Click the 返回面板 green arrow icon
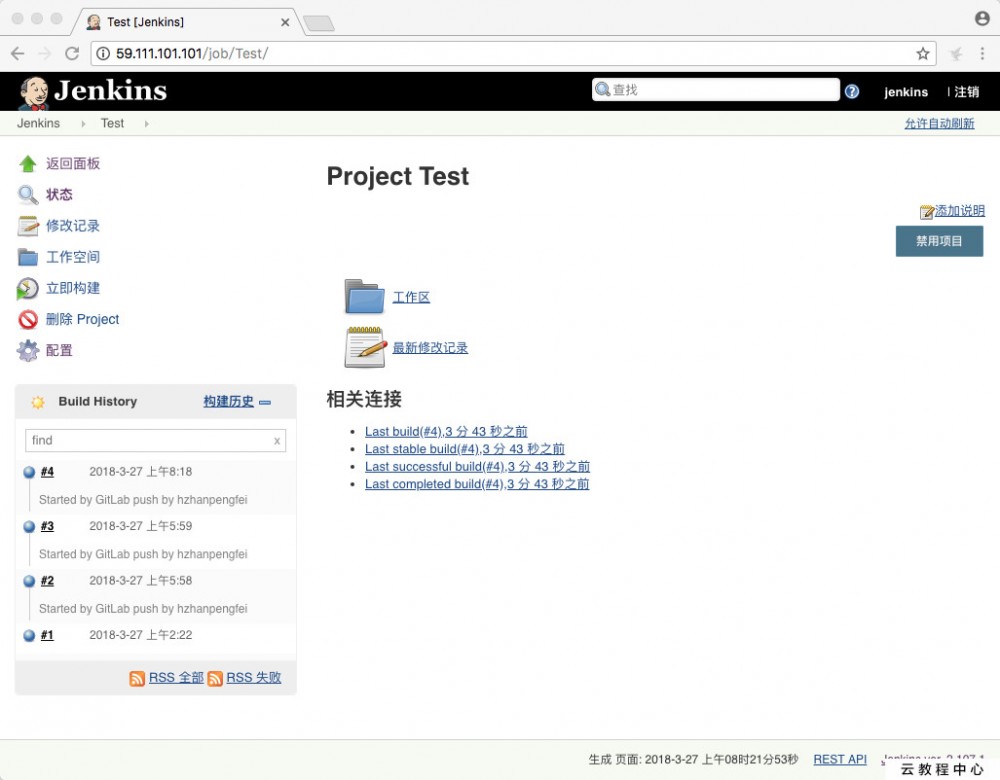 point(28,163)
